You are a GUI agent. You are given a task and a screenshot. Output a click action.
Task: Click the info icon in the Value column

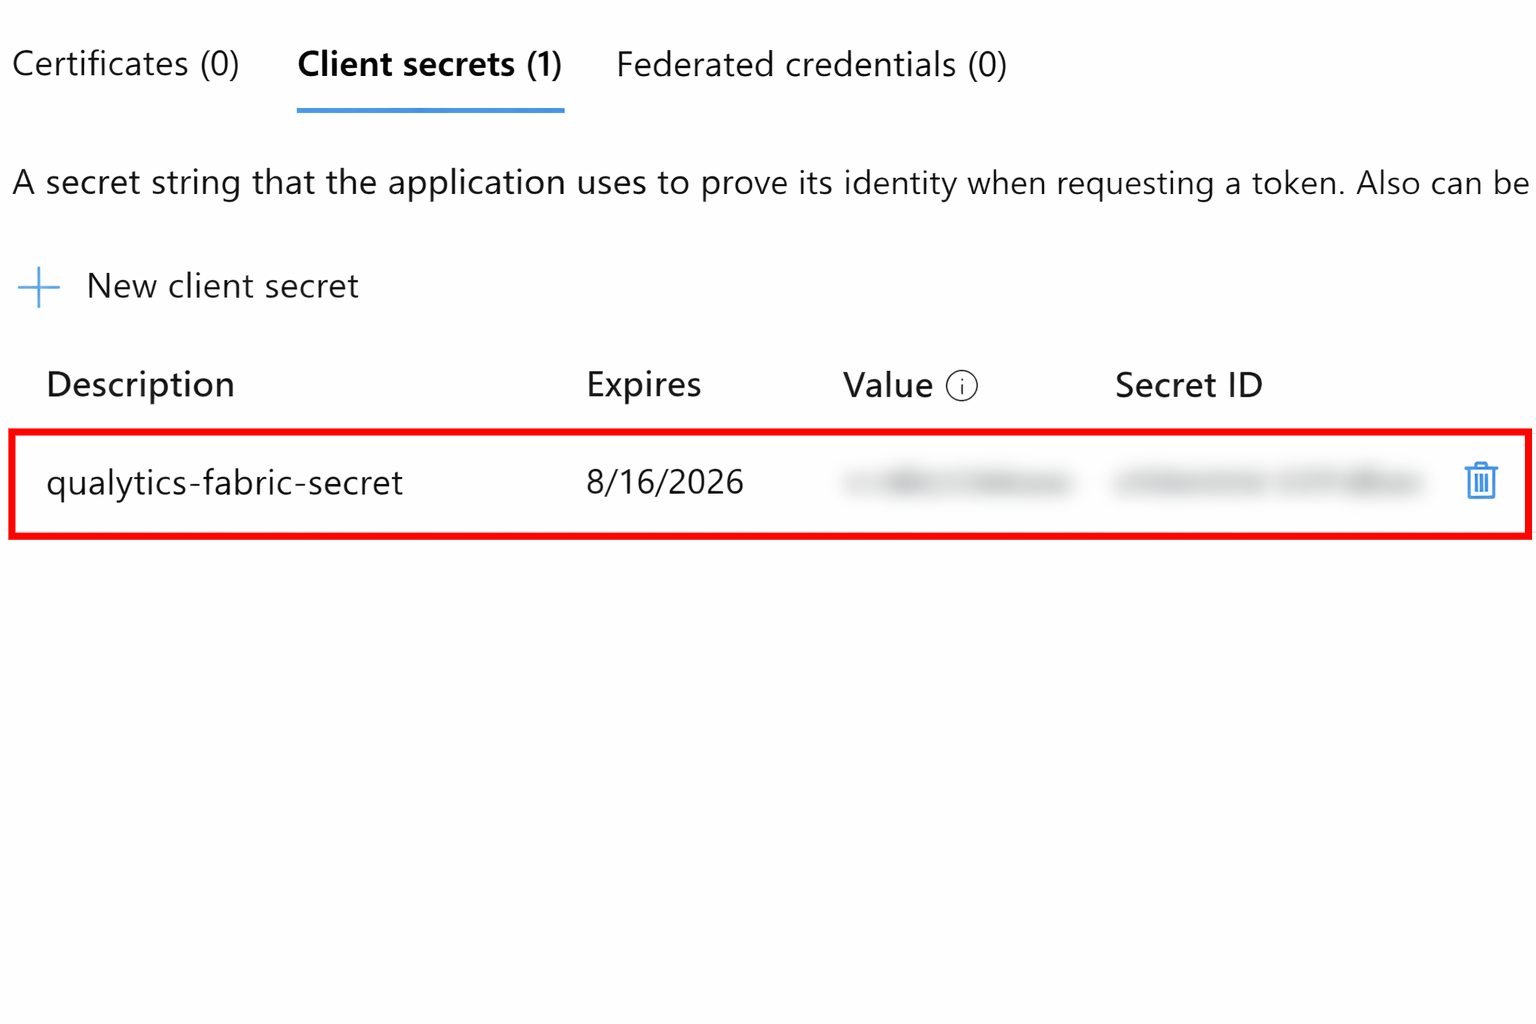962,385
